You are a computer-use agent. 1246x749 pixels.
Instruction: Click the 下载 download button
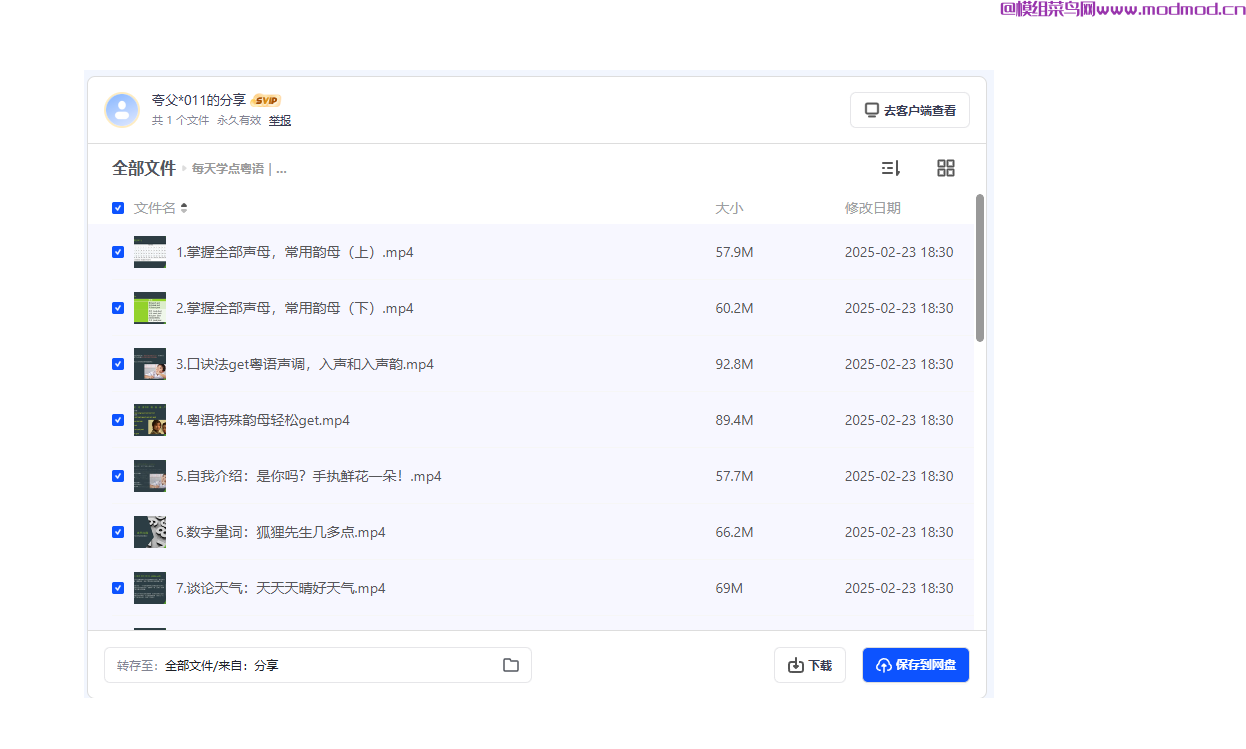pos(810,665)
